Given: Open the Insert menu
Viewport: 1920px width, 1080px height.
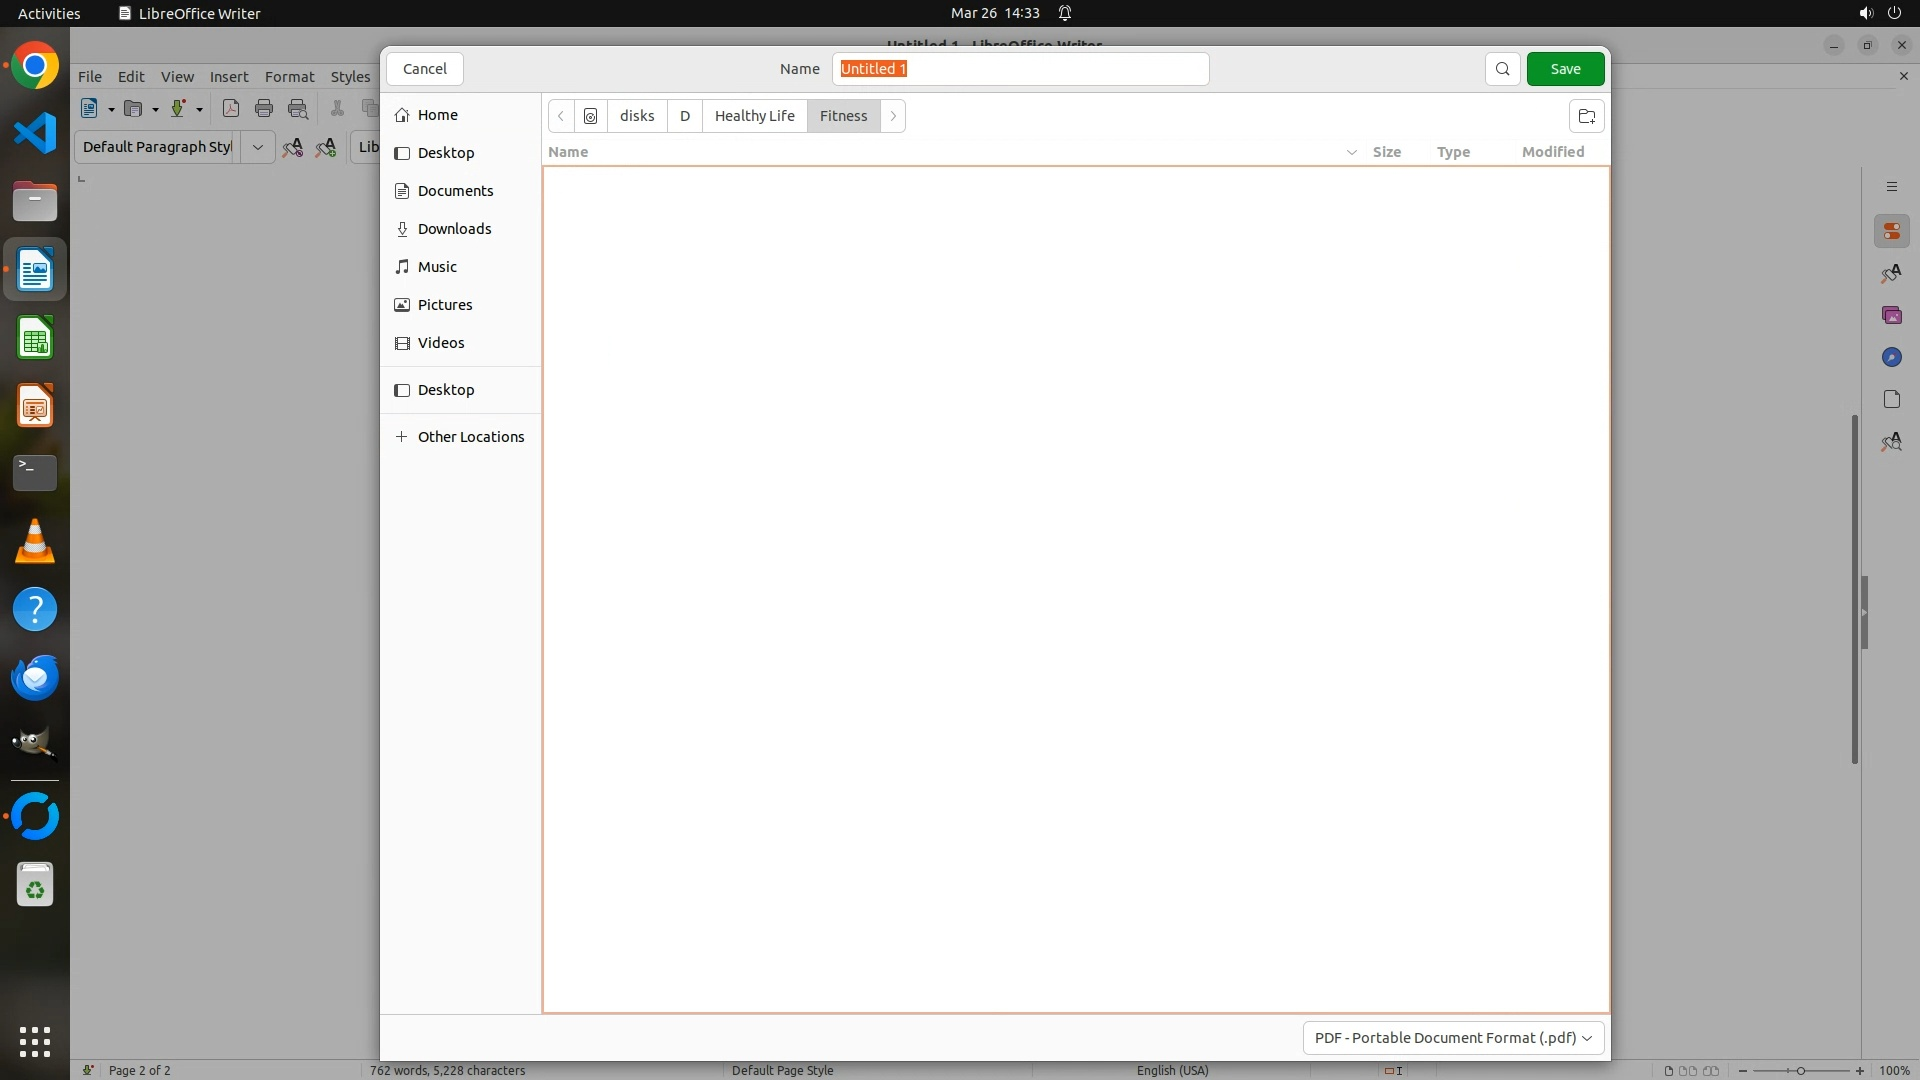Looking at the screenshot, I should (x=229, y=77).
